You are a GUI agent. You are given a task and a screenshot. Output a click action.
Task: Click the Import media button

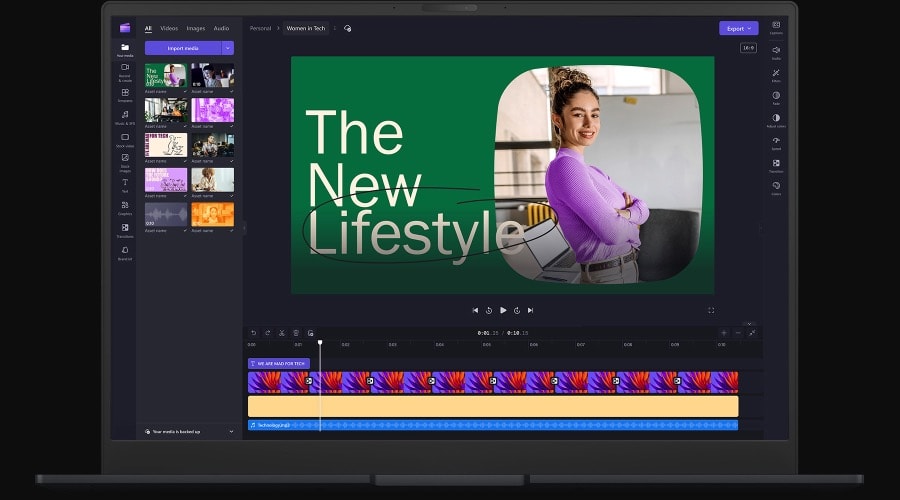tap(182, 48)
